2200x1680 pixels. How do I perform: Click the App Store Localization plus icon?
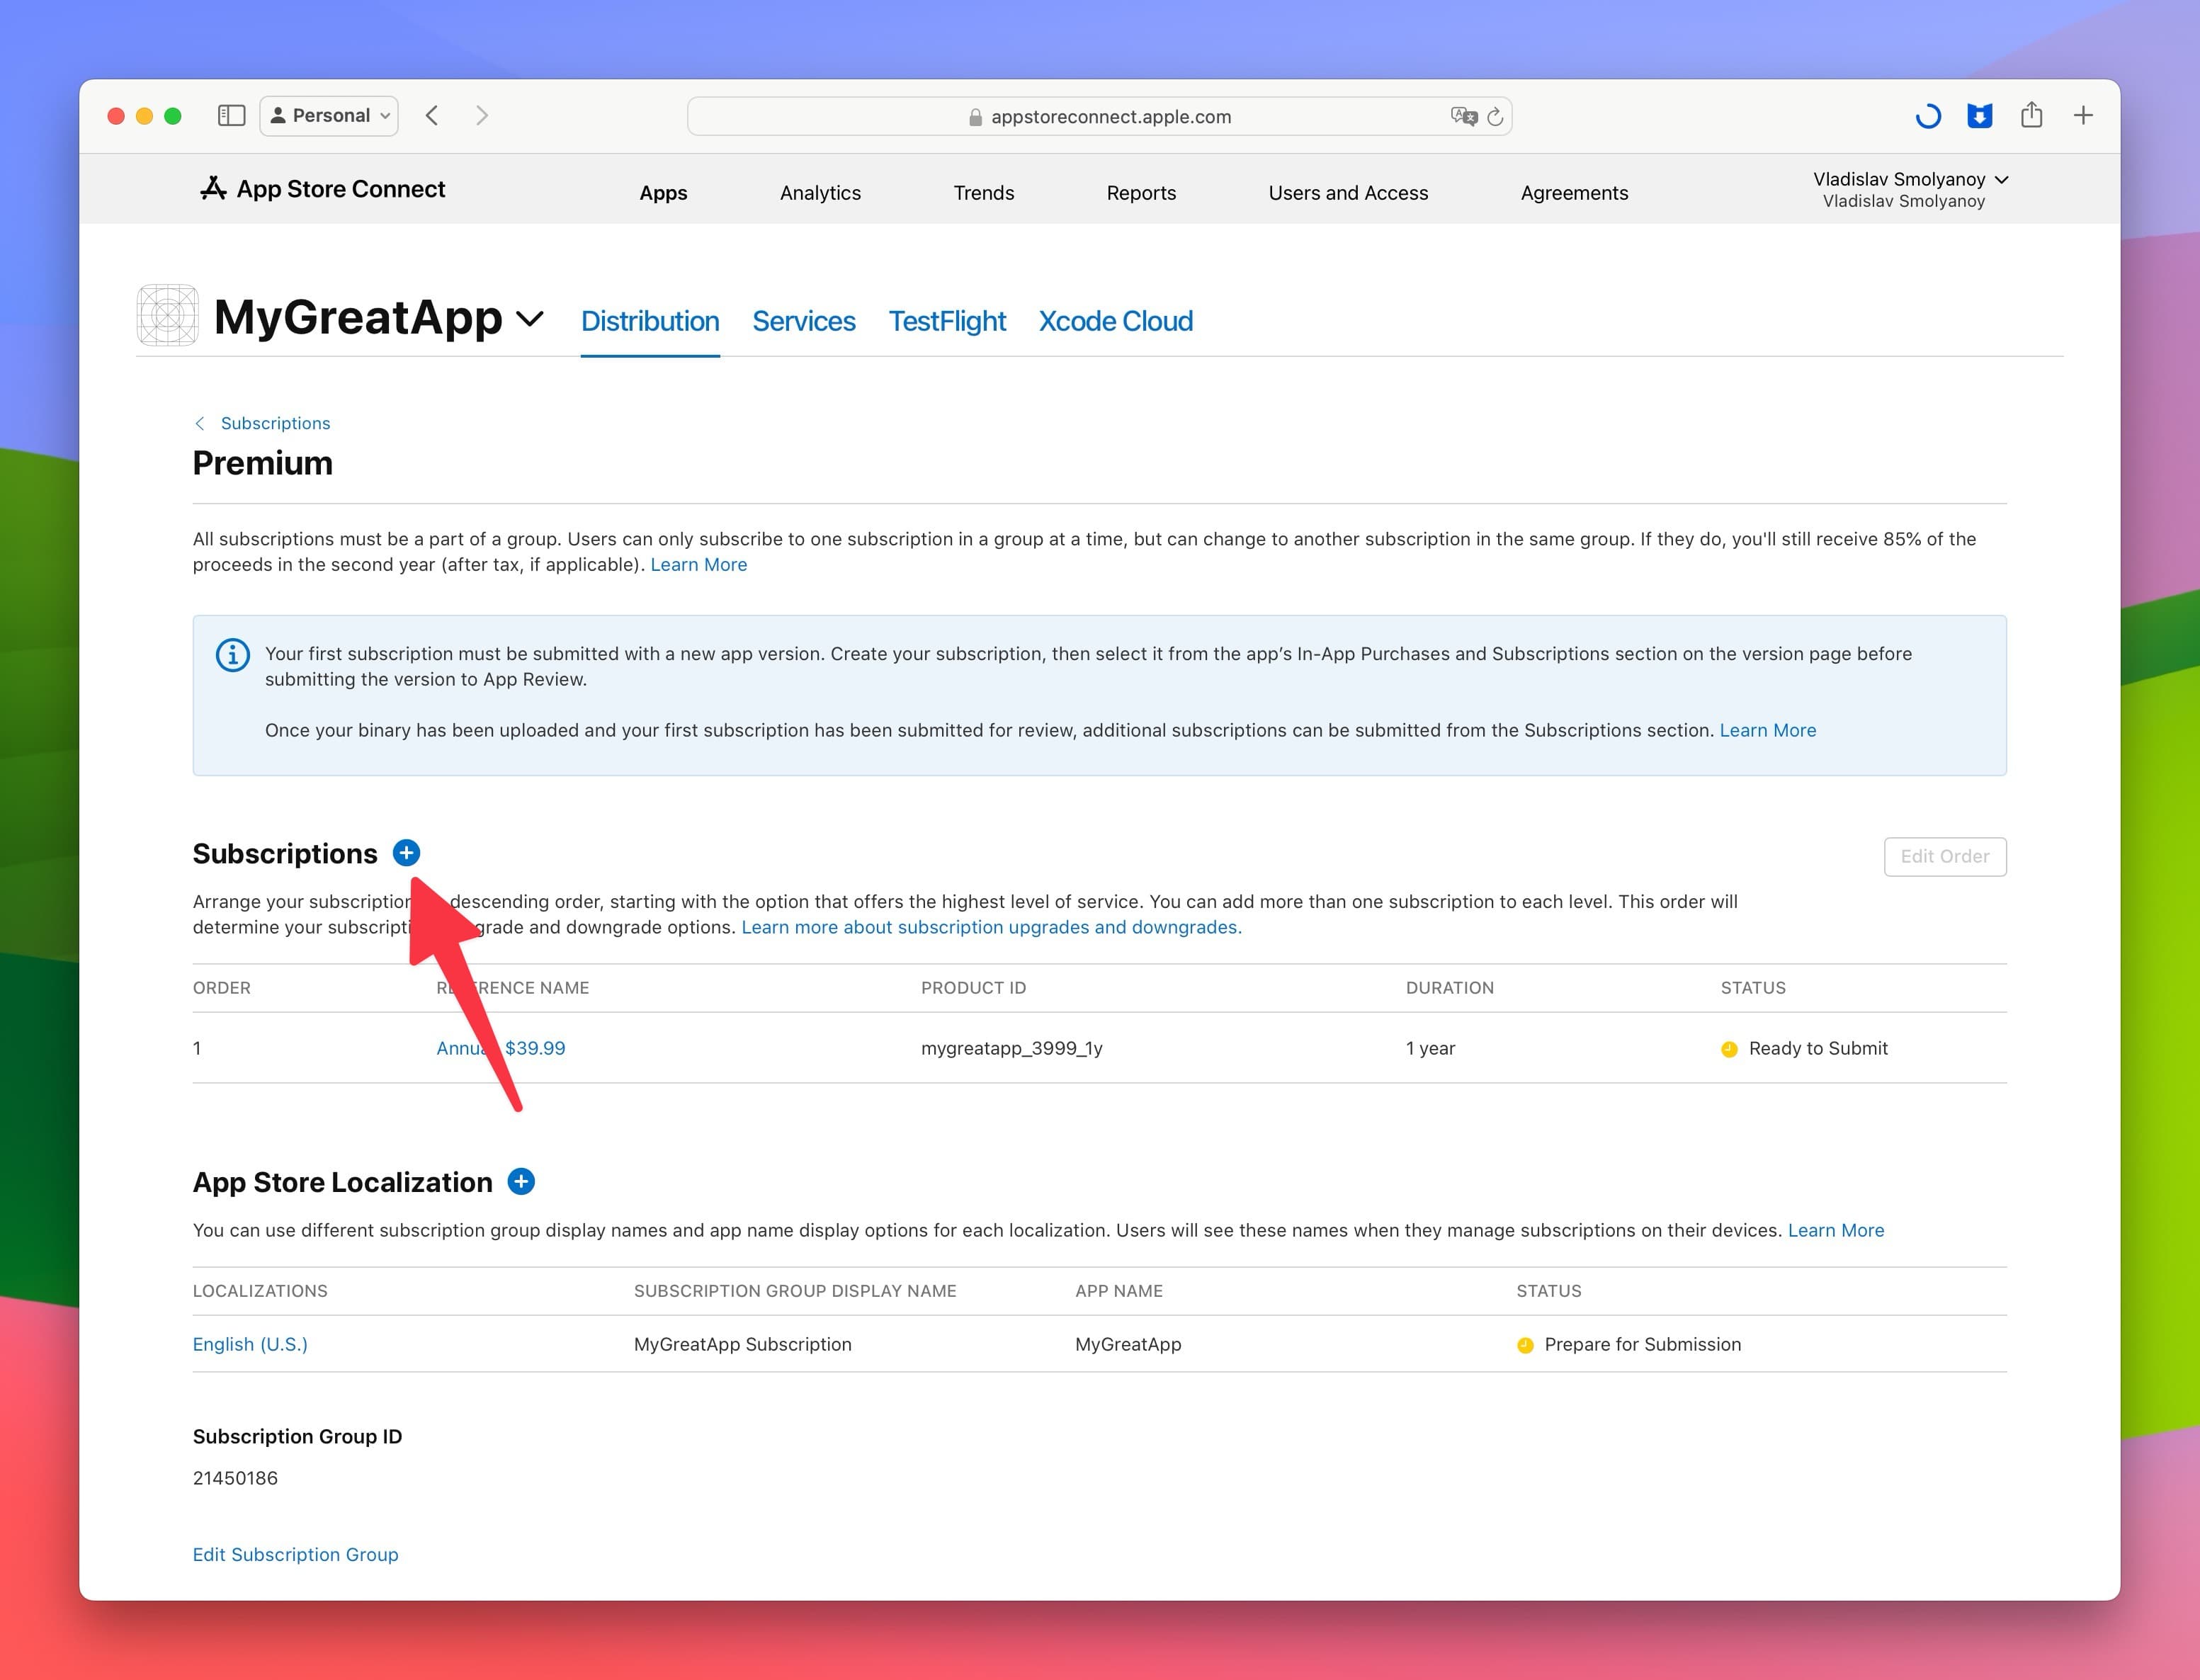coord(522,1182)
